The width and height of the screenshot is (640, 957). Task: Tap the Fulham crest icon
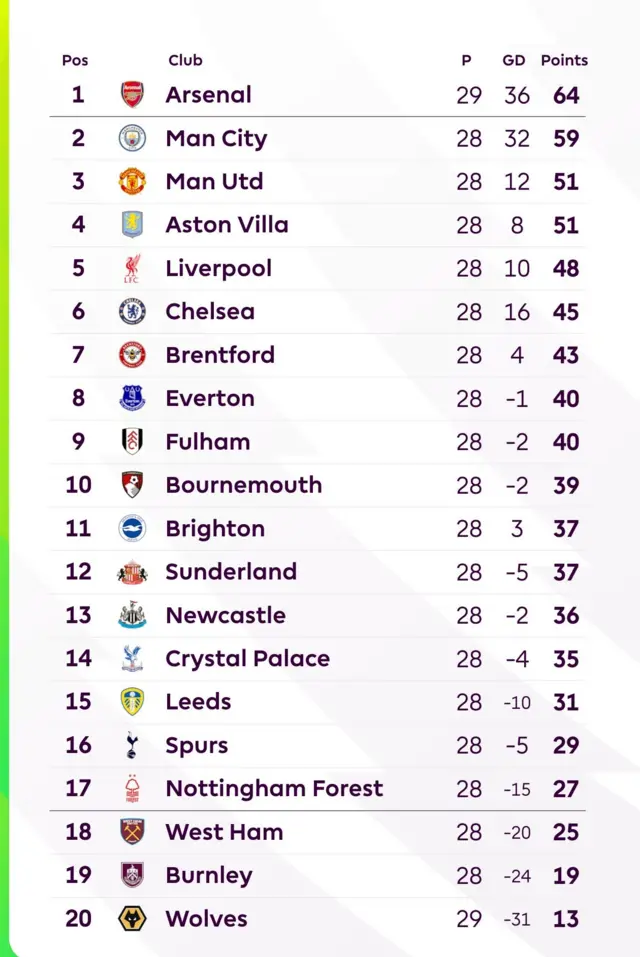tap(132, 441)
